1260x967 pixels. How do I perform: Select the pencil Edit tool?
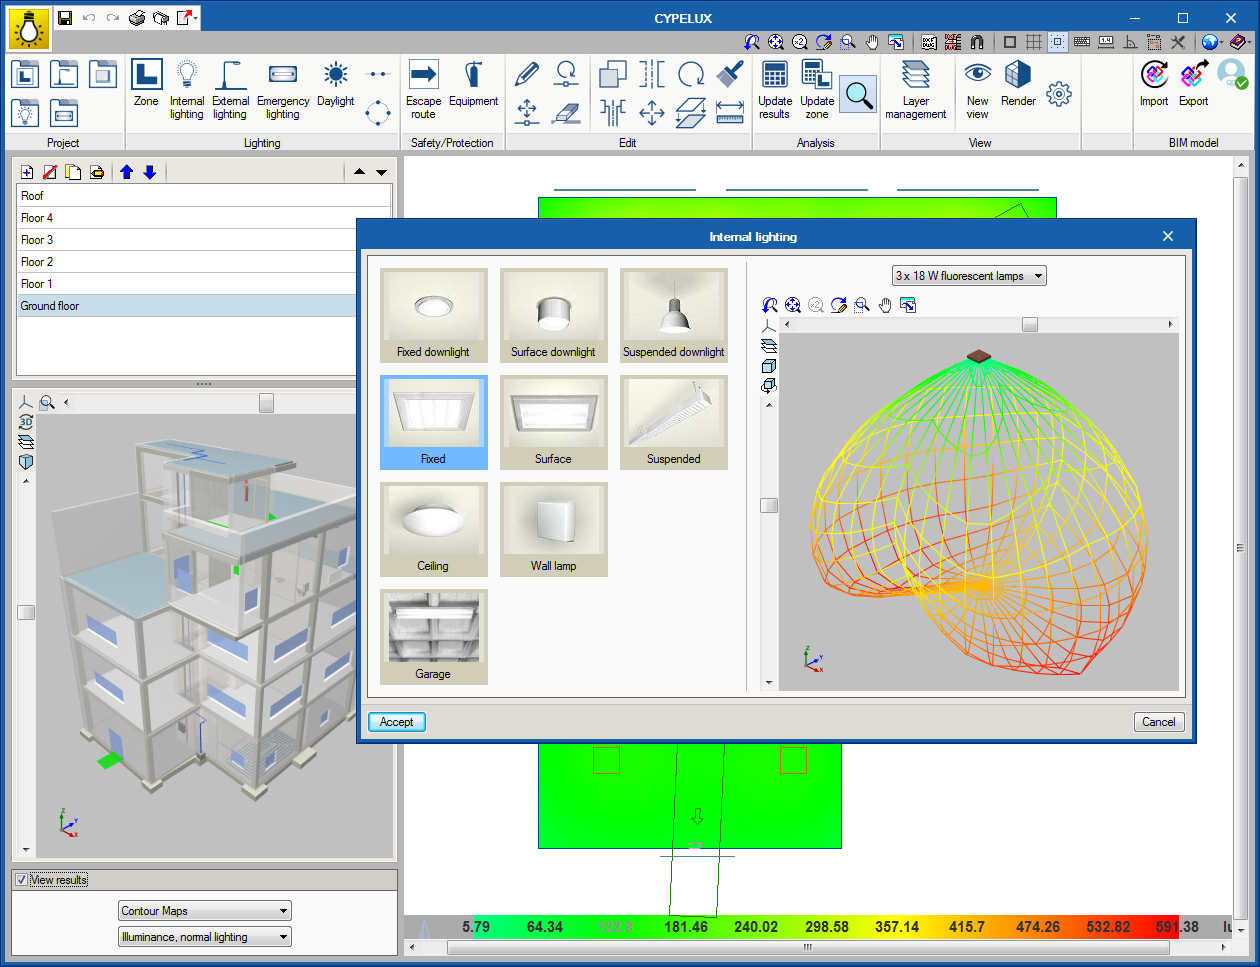pyautogui.click(x=527, y=74)
